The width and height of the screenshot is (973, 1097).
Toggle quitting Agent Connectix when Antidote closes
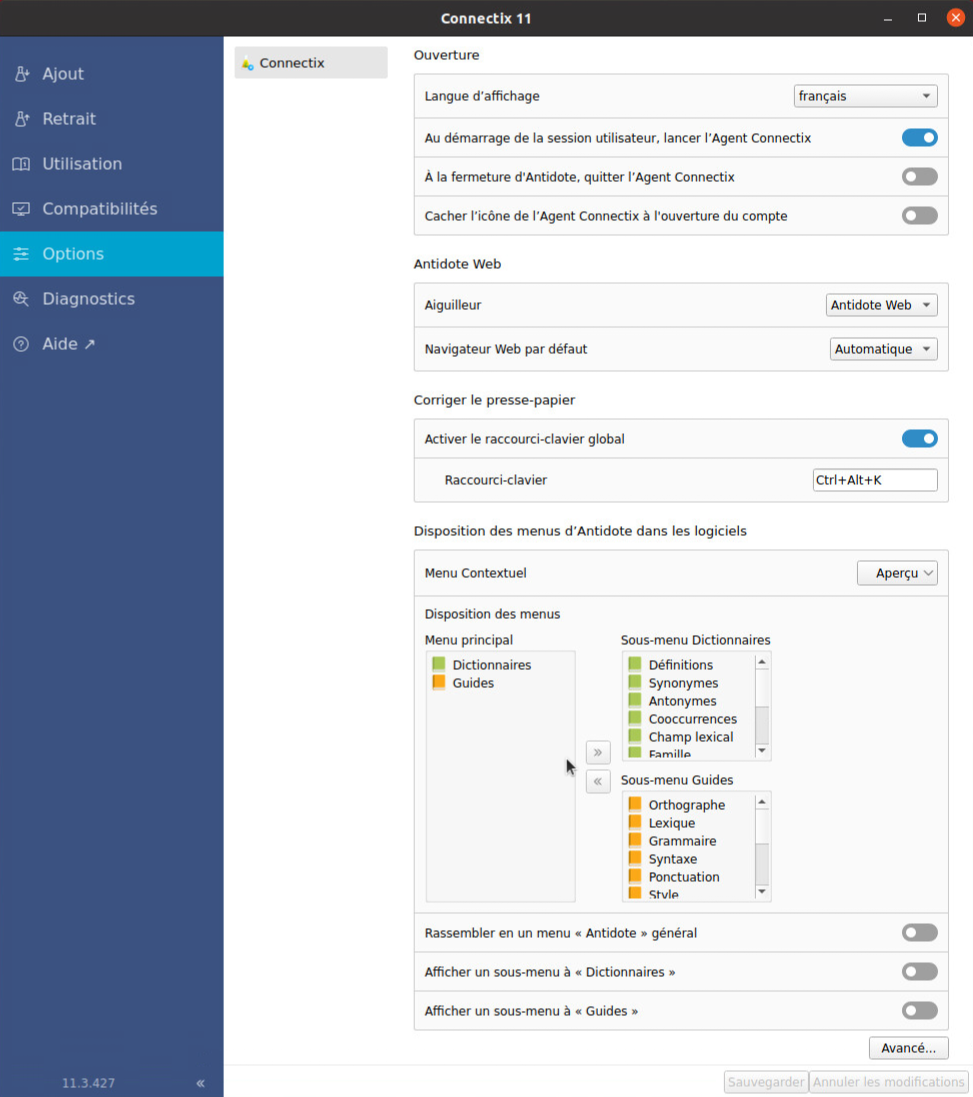(919, 177)
